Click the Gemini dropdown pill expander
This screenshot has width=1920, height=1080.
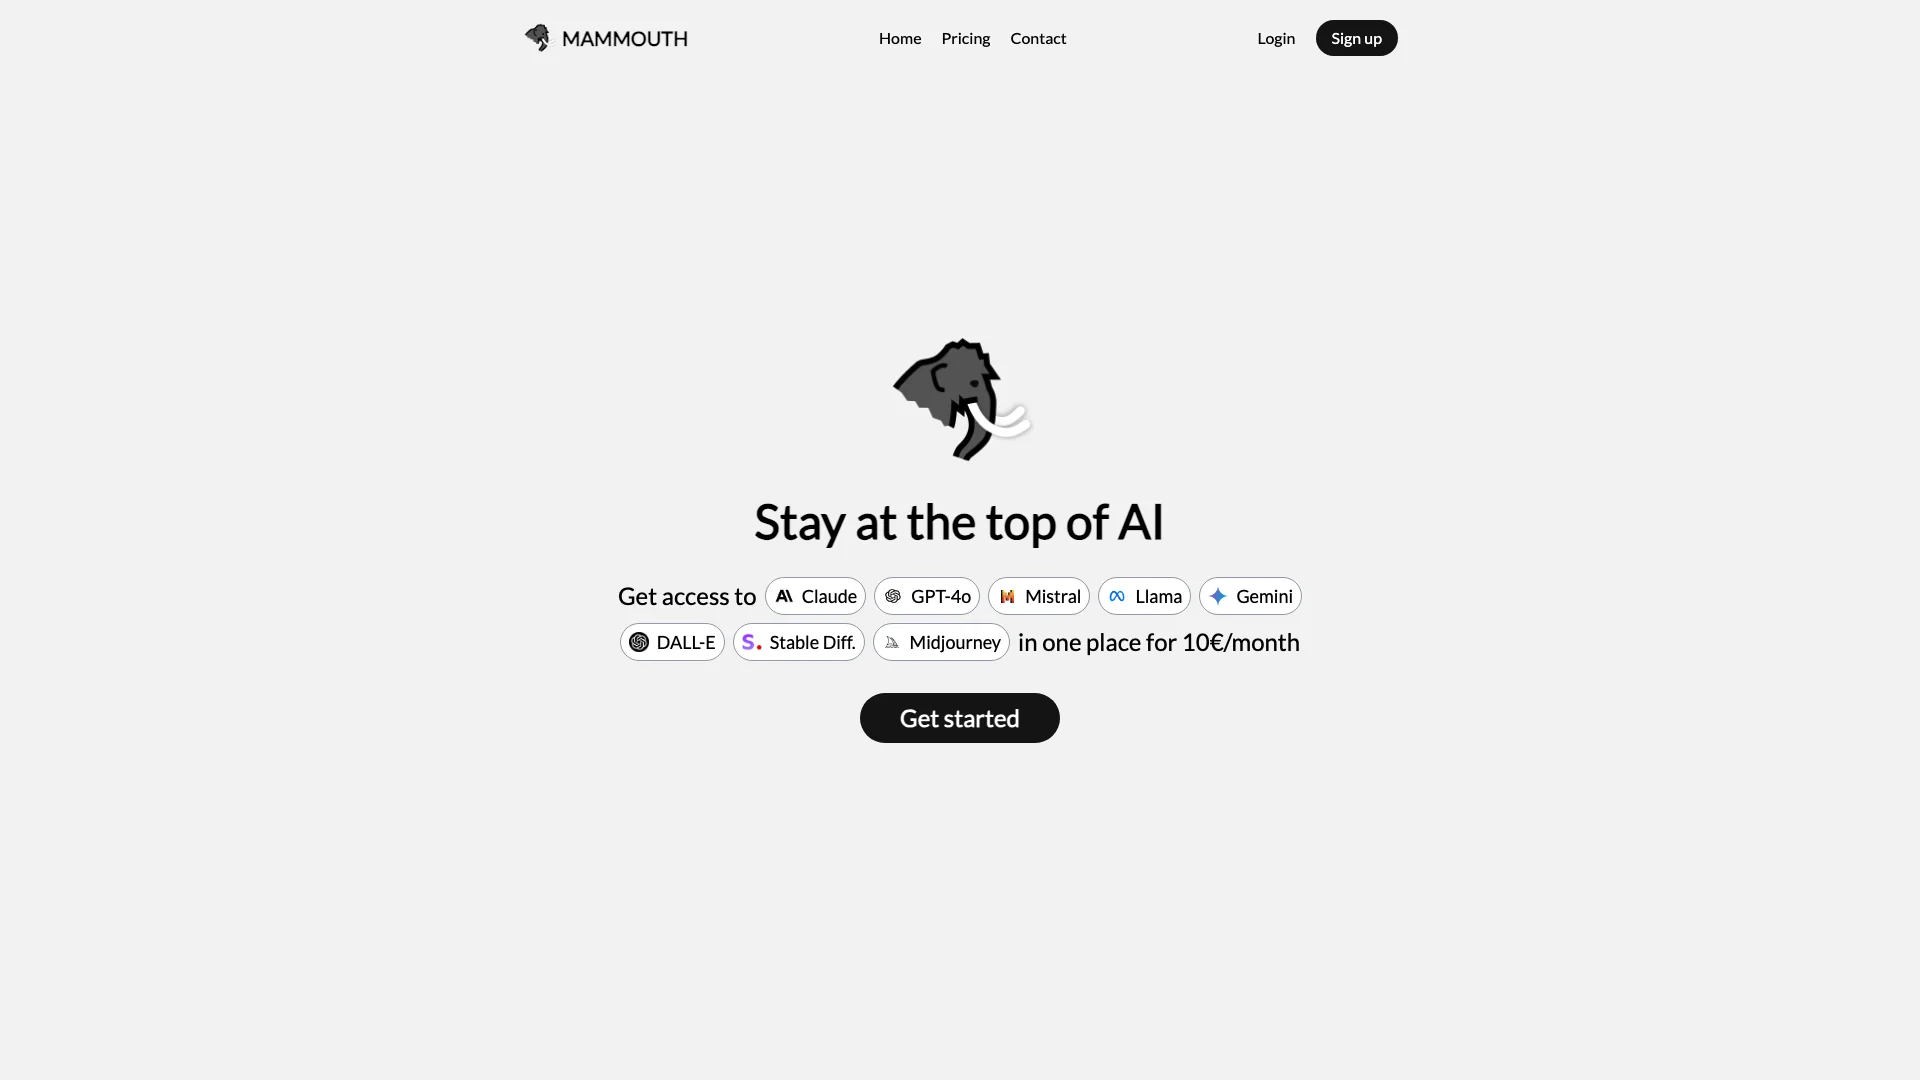coord(1250,595)
